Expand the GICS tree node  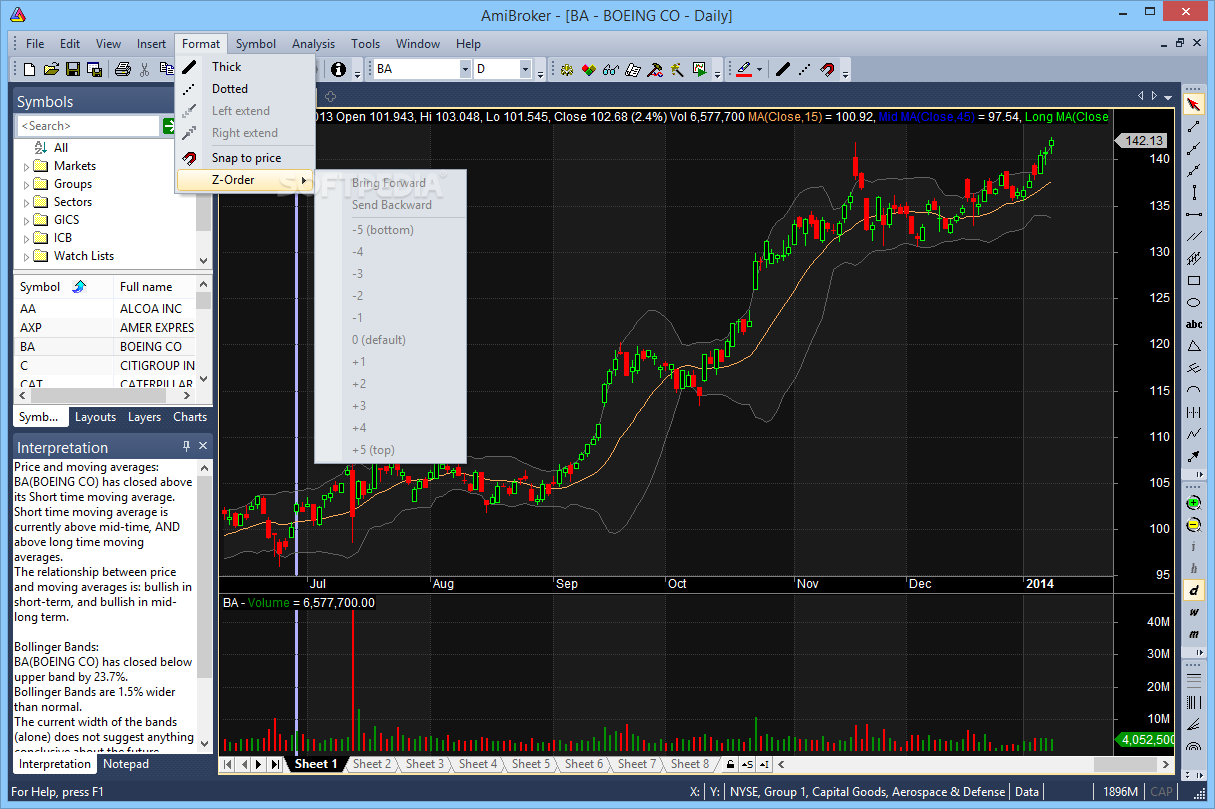pyautogui.click(x=27, y=220)
